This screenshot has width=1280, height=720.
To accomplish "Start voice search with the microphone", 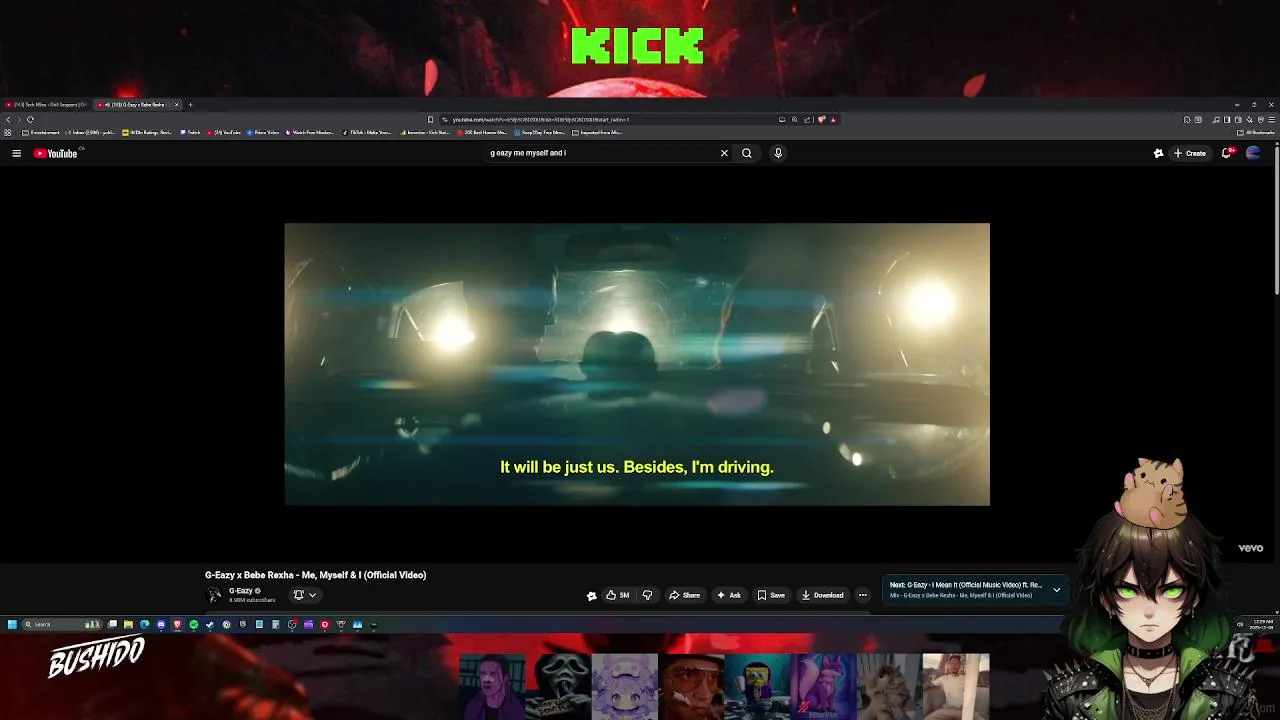I will point(778,153).
